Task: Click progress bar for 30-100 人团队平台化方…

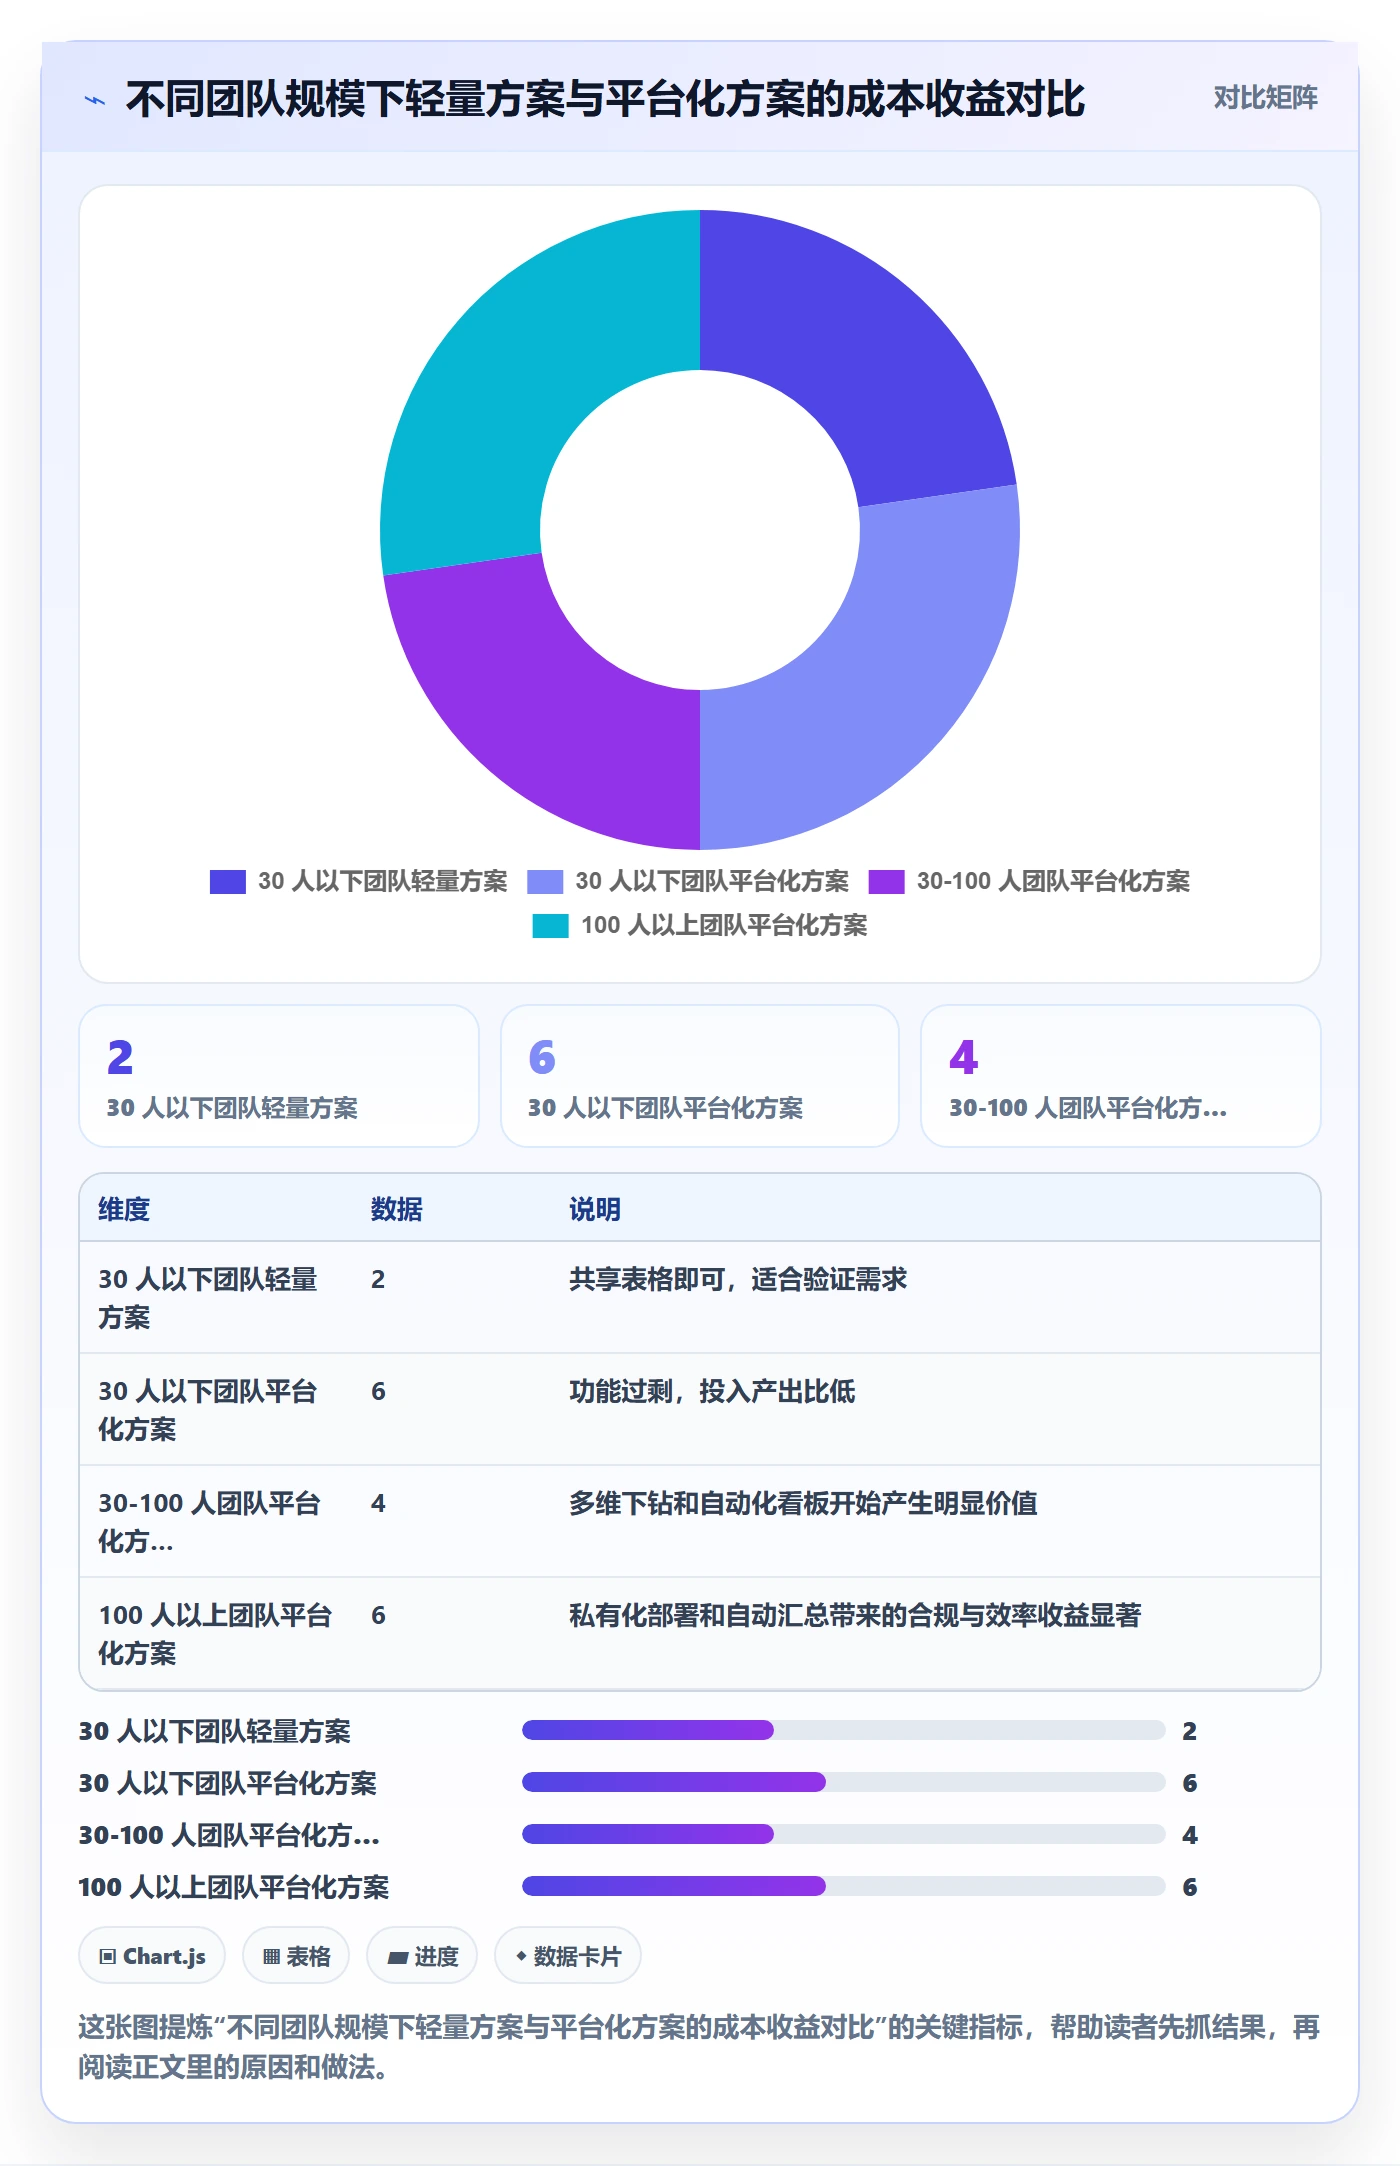Action: (x=844, y=1834)
